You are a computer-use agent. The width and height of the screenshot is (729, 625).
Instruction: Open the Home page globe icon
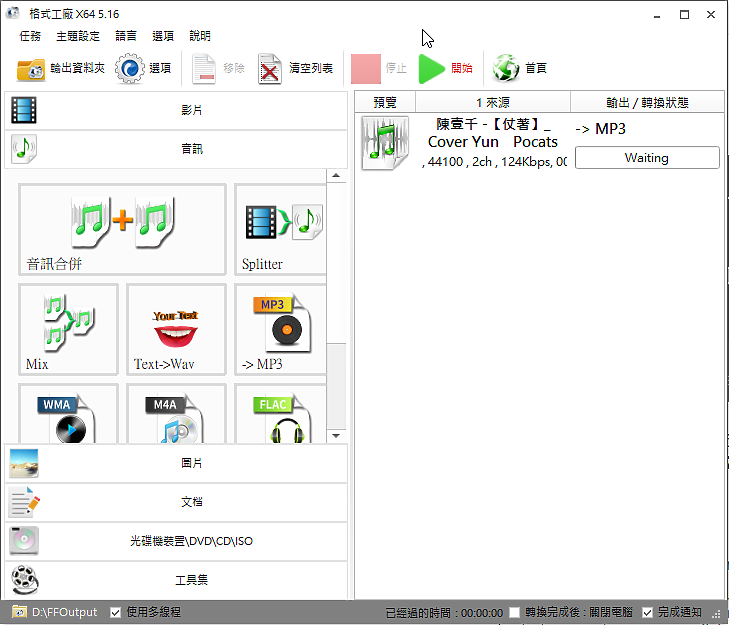coord(506,68)
